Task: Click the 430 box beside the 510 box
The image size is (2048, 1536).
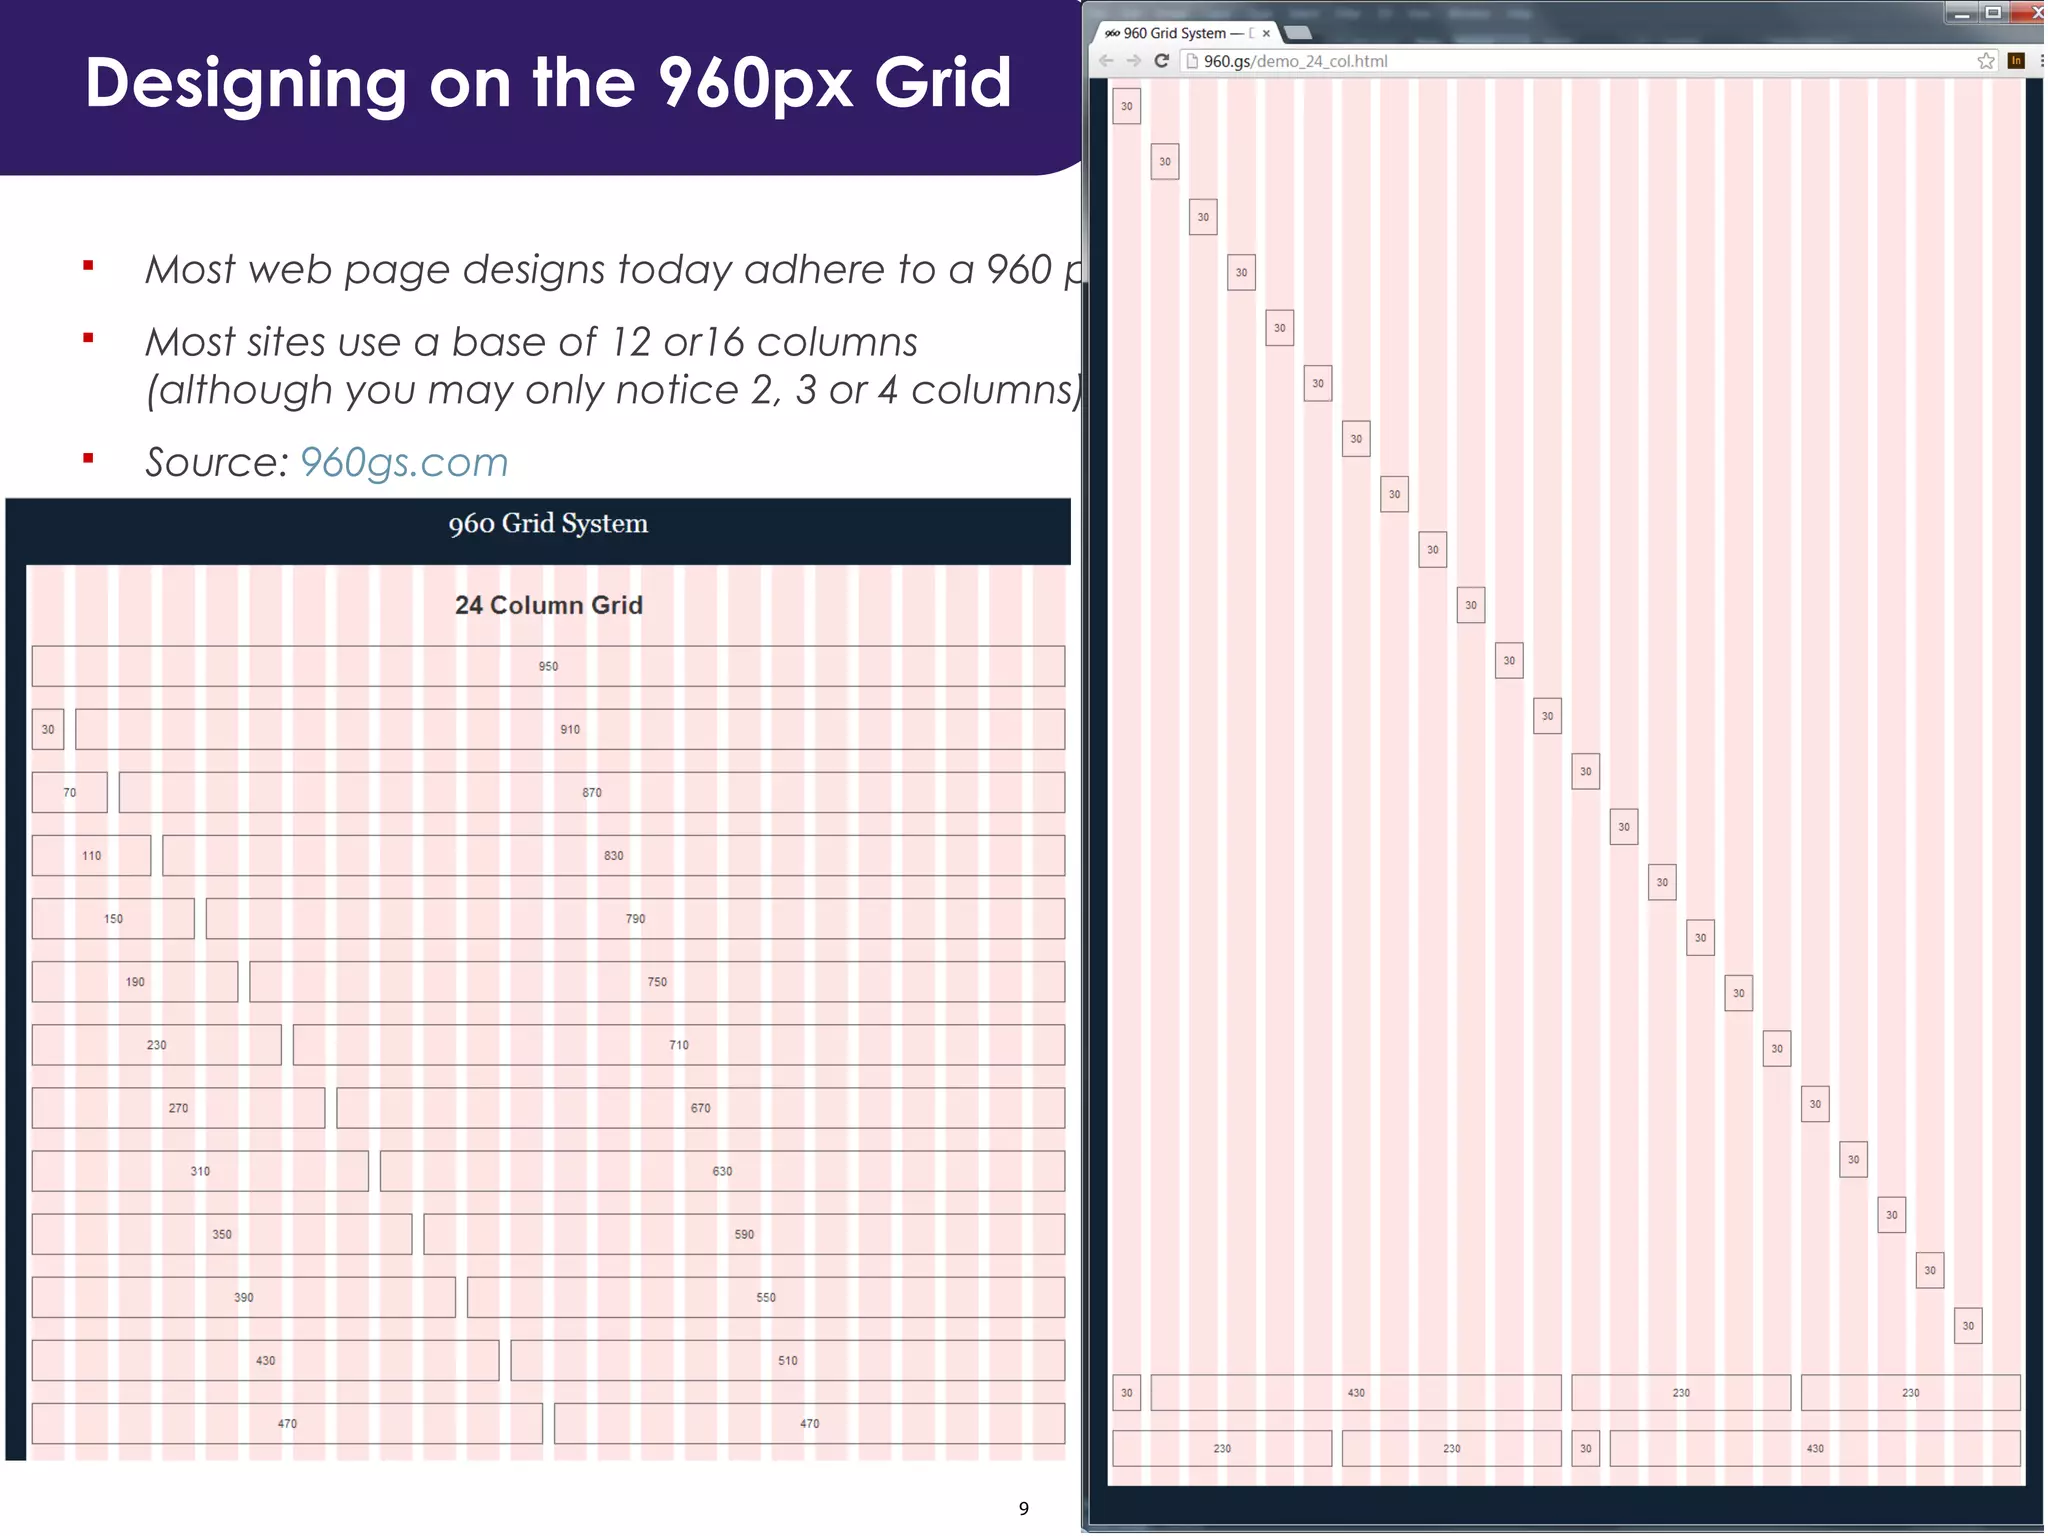Action: 265,1360
